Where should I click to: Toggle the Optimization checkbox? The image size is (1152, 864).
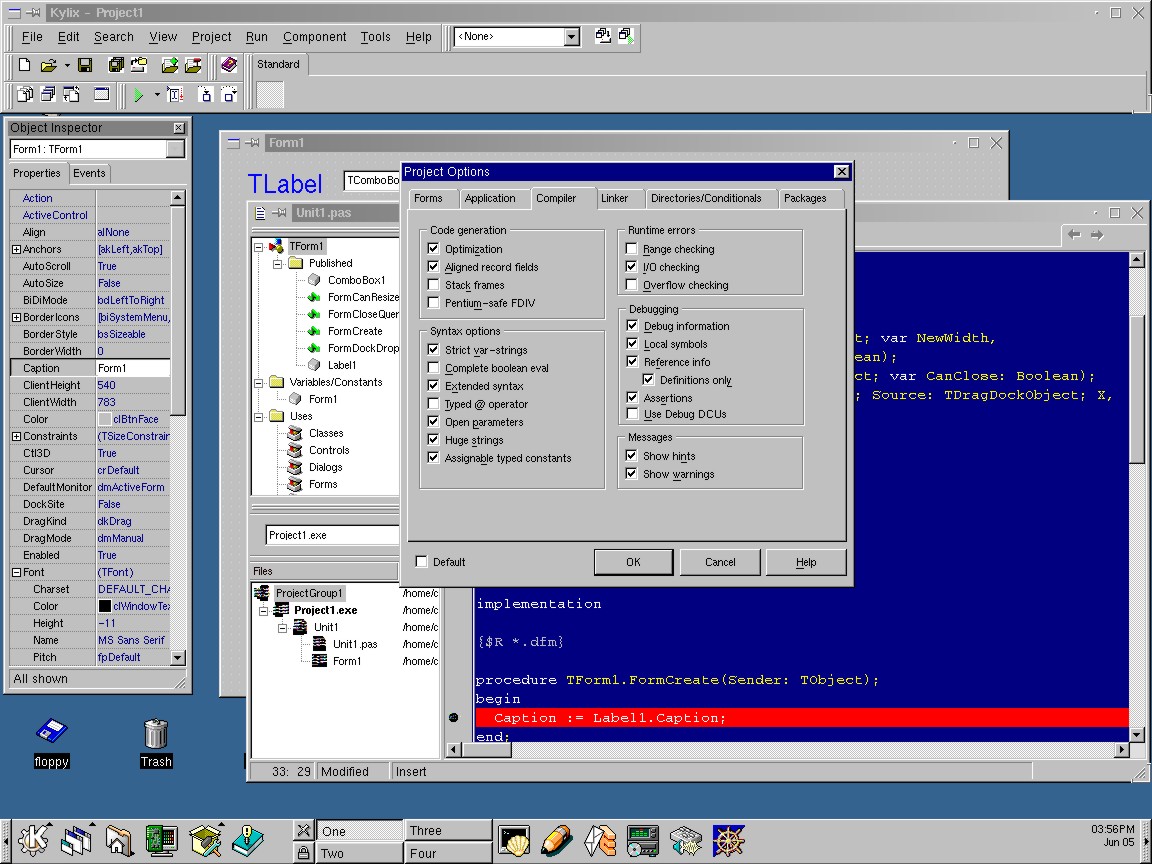pyautogui.click(x=433, y=249)
